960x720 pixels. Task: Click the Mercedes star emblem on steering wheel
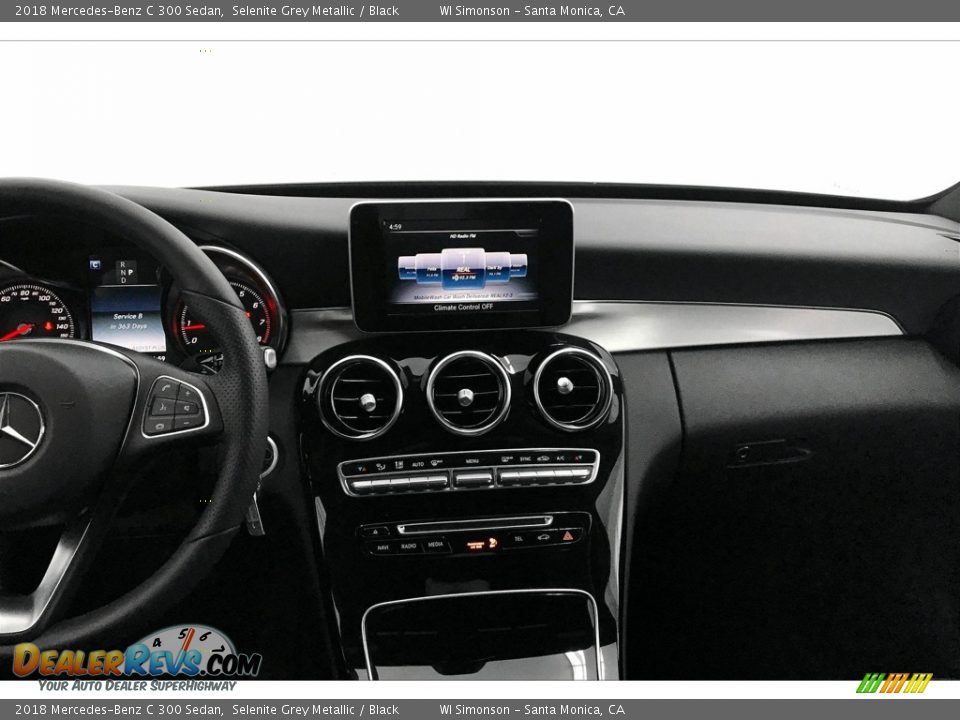point(17,429)
